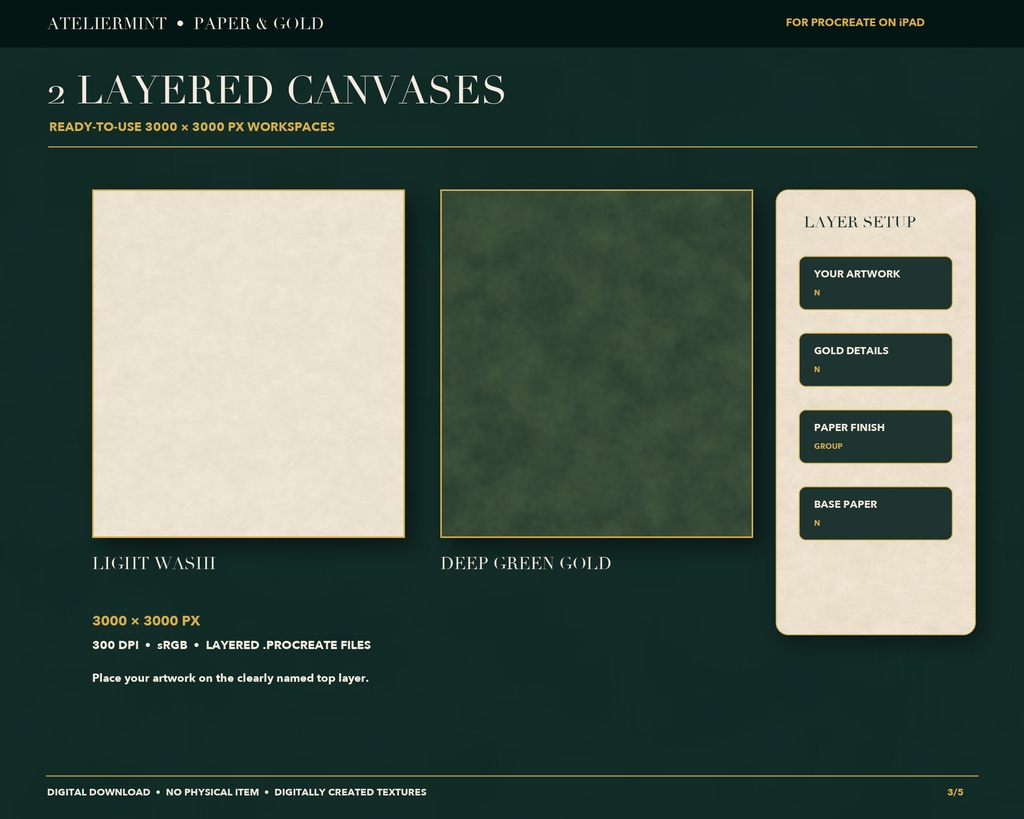Image resolution: width=1024 pixels, height=819 pixels.
Task: Click the "300 DPI" spec text
Action: tap(115, 645)
